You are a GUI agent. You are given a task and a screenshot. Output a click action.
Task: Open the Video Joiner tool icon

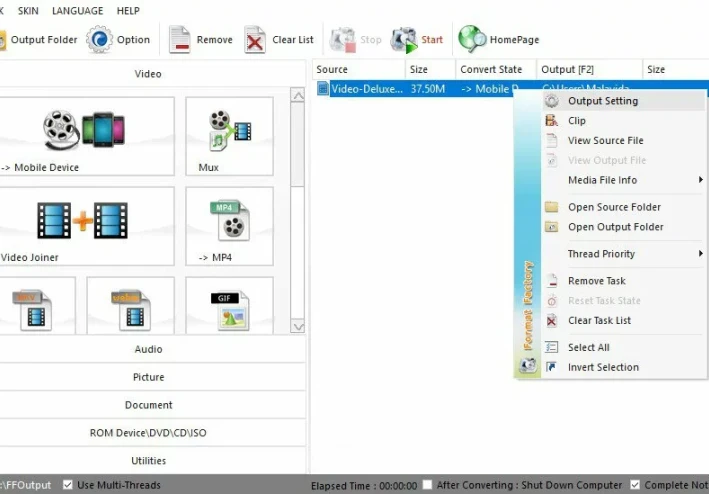pyautogui.click(x=82, y=221)
